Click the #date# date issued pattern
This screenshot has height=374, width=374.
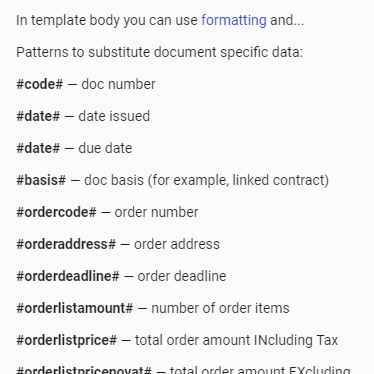click(38, 116)
